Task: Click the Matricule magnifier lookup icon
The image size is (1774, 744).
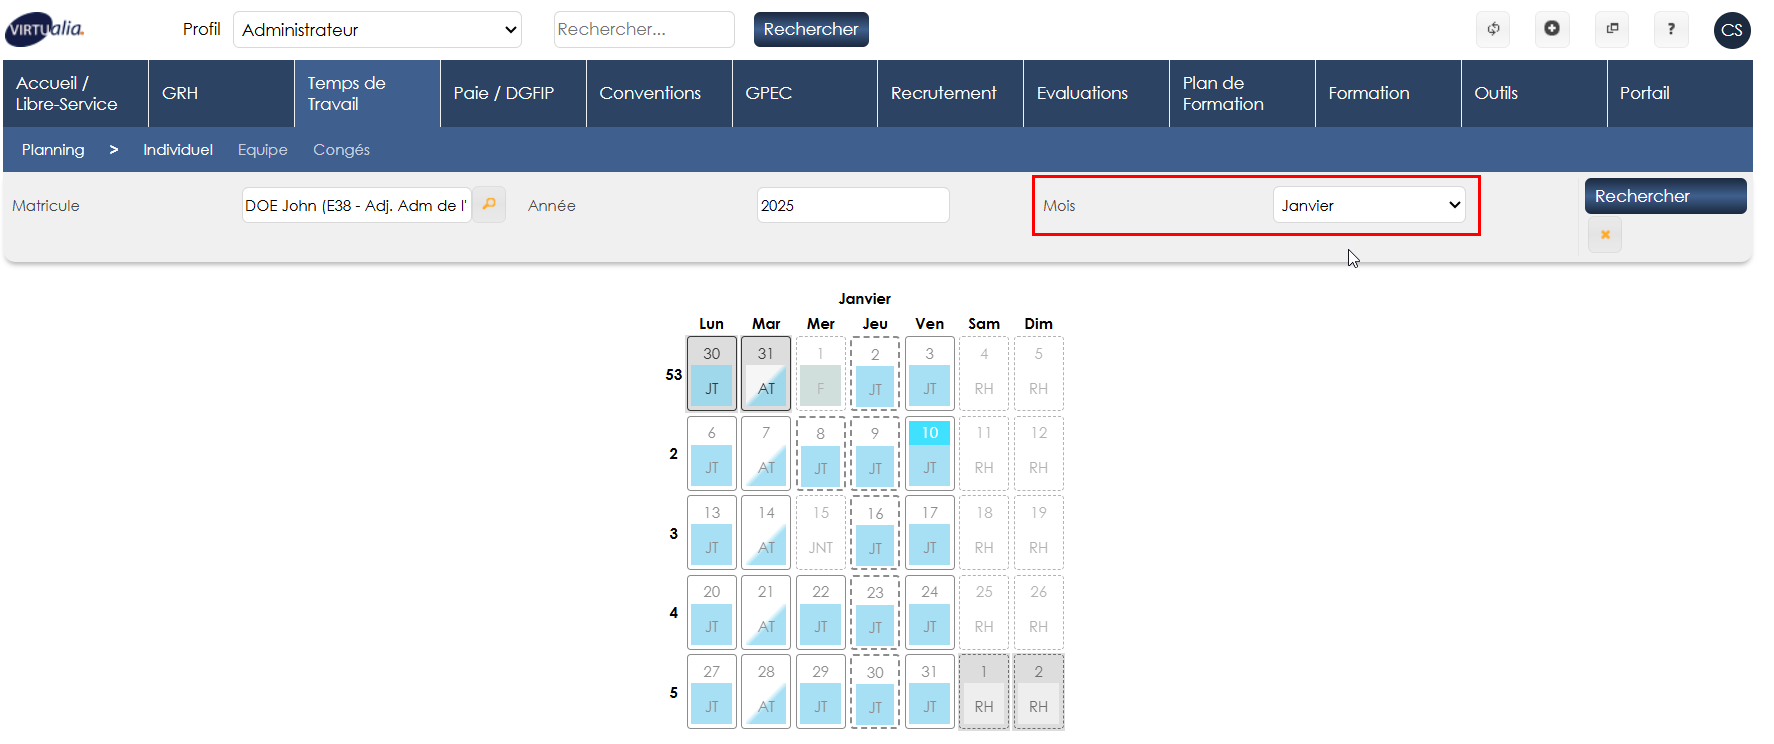Action: [489, 204]
